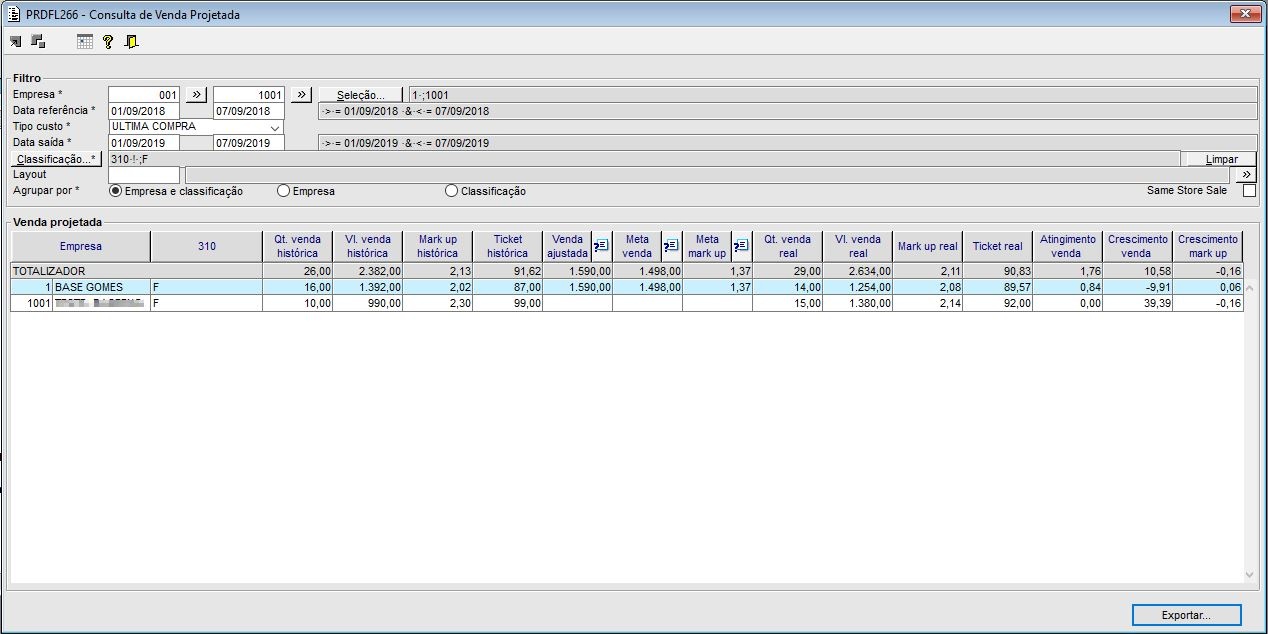Open the Tipo custo dropdown
Screen dimensions: 1268x634
[275, 127]
